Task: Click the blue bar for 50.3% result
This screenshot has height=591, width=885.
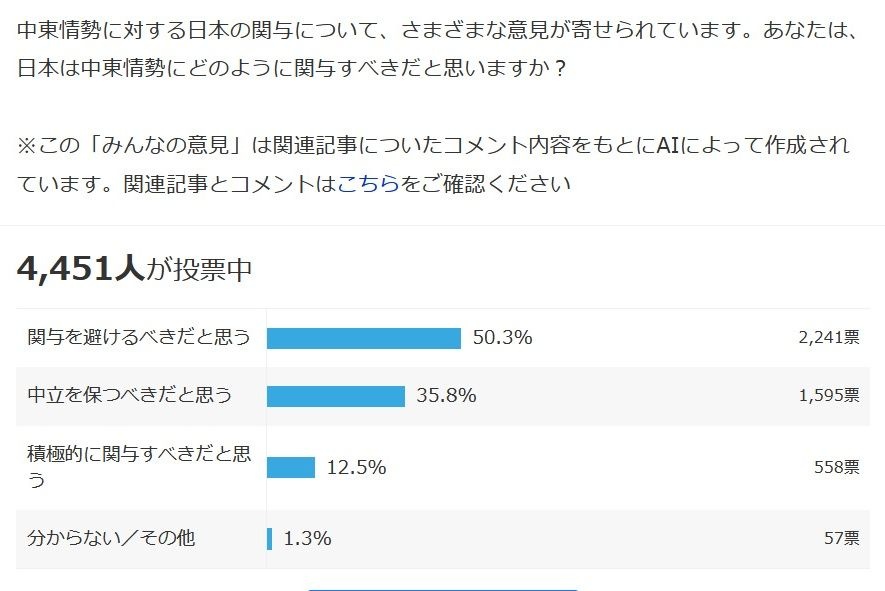Action: (x=364, y=338)
